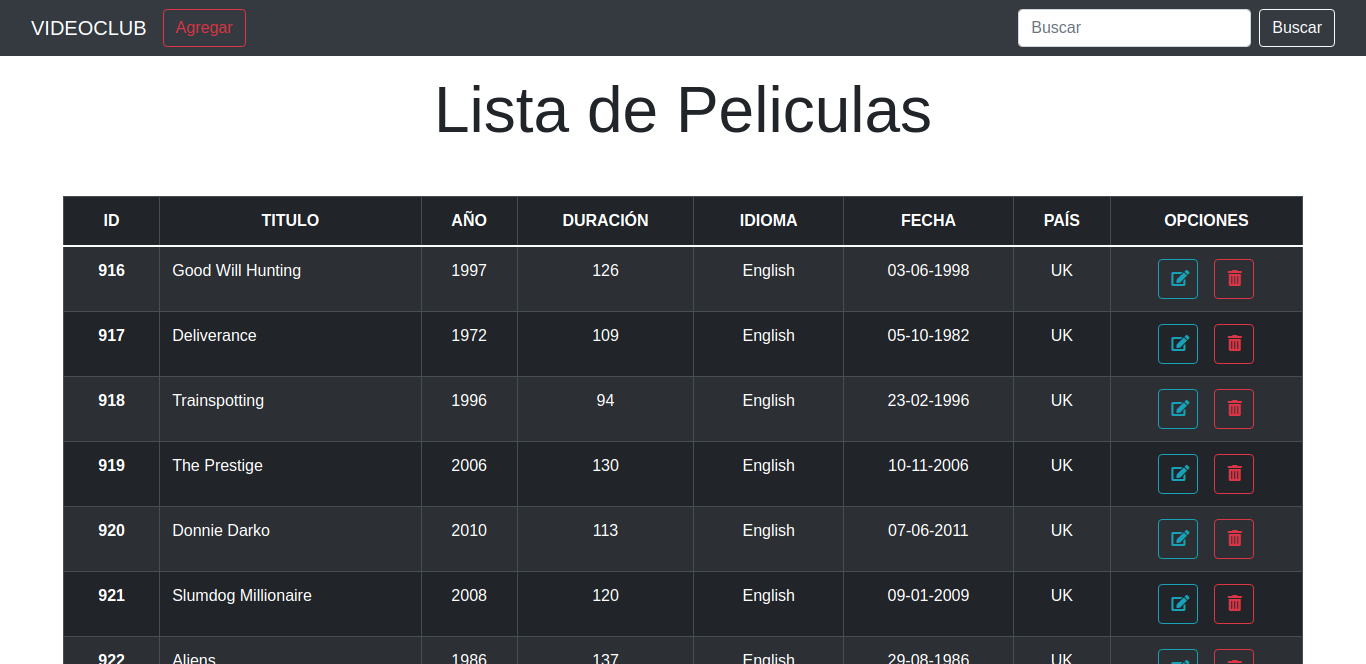This screenshot has width=1366, height=664.
Task: Edit The Prestige record
Action: point(1178,474)
